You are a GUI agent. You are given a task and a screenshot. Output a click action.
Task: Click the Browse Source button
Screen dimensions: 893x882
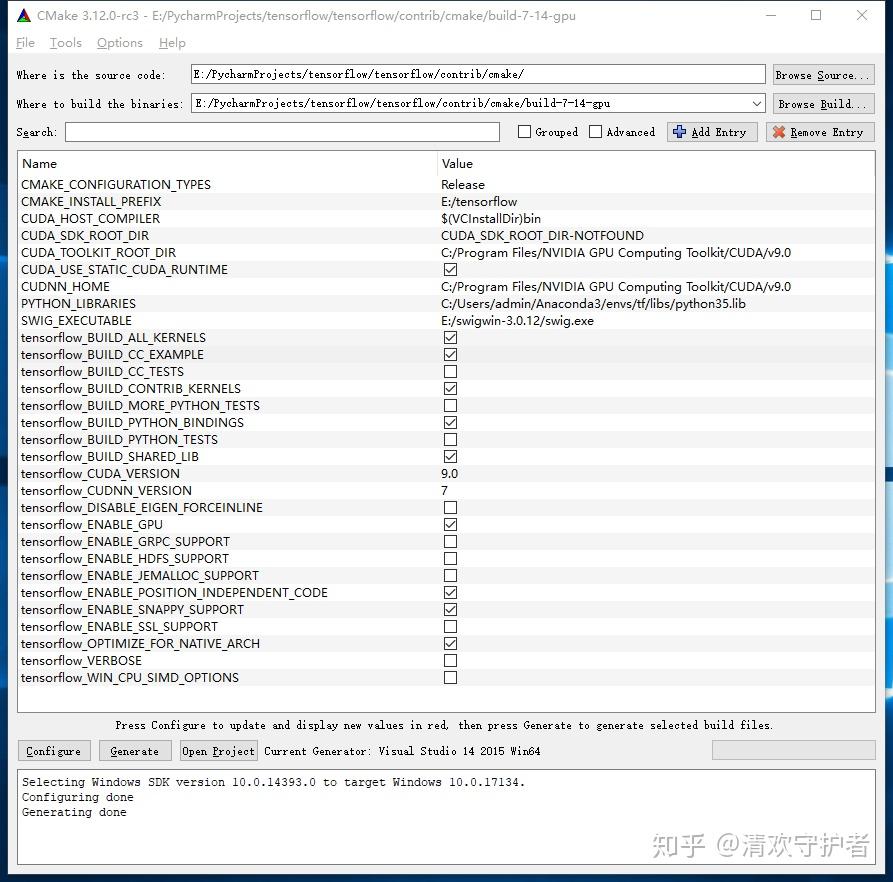pos(823,75)
